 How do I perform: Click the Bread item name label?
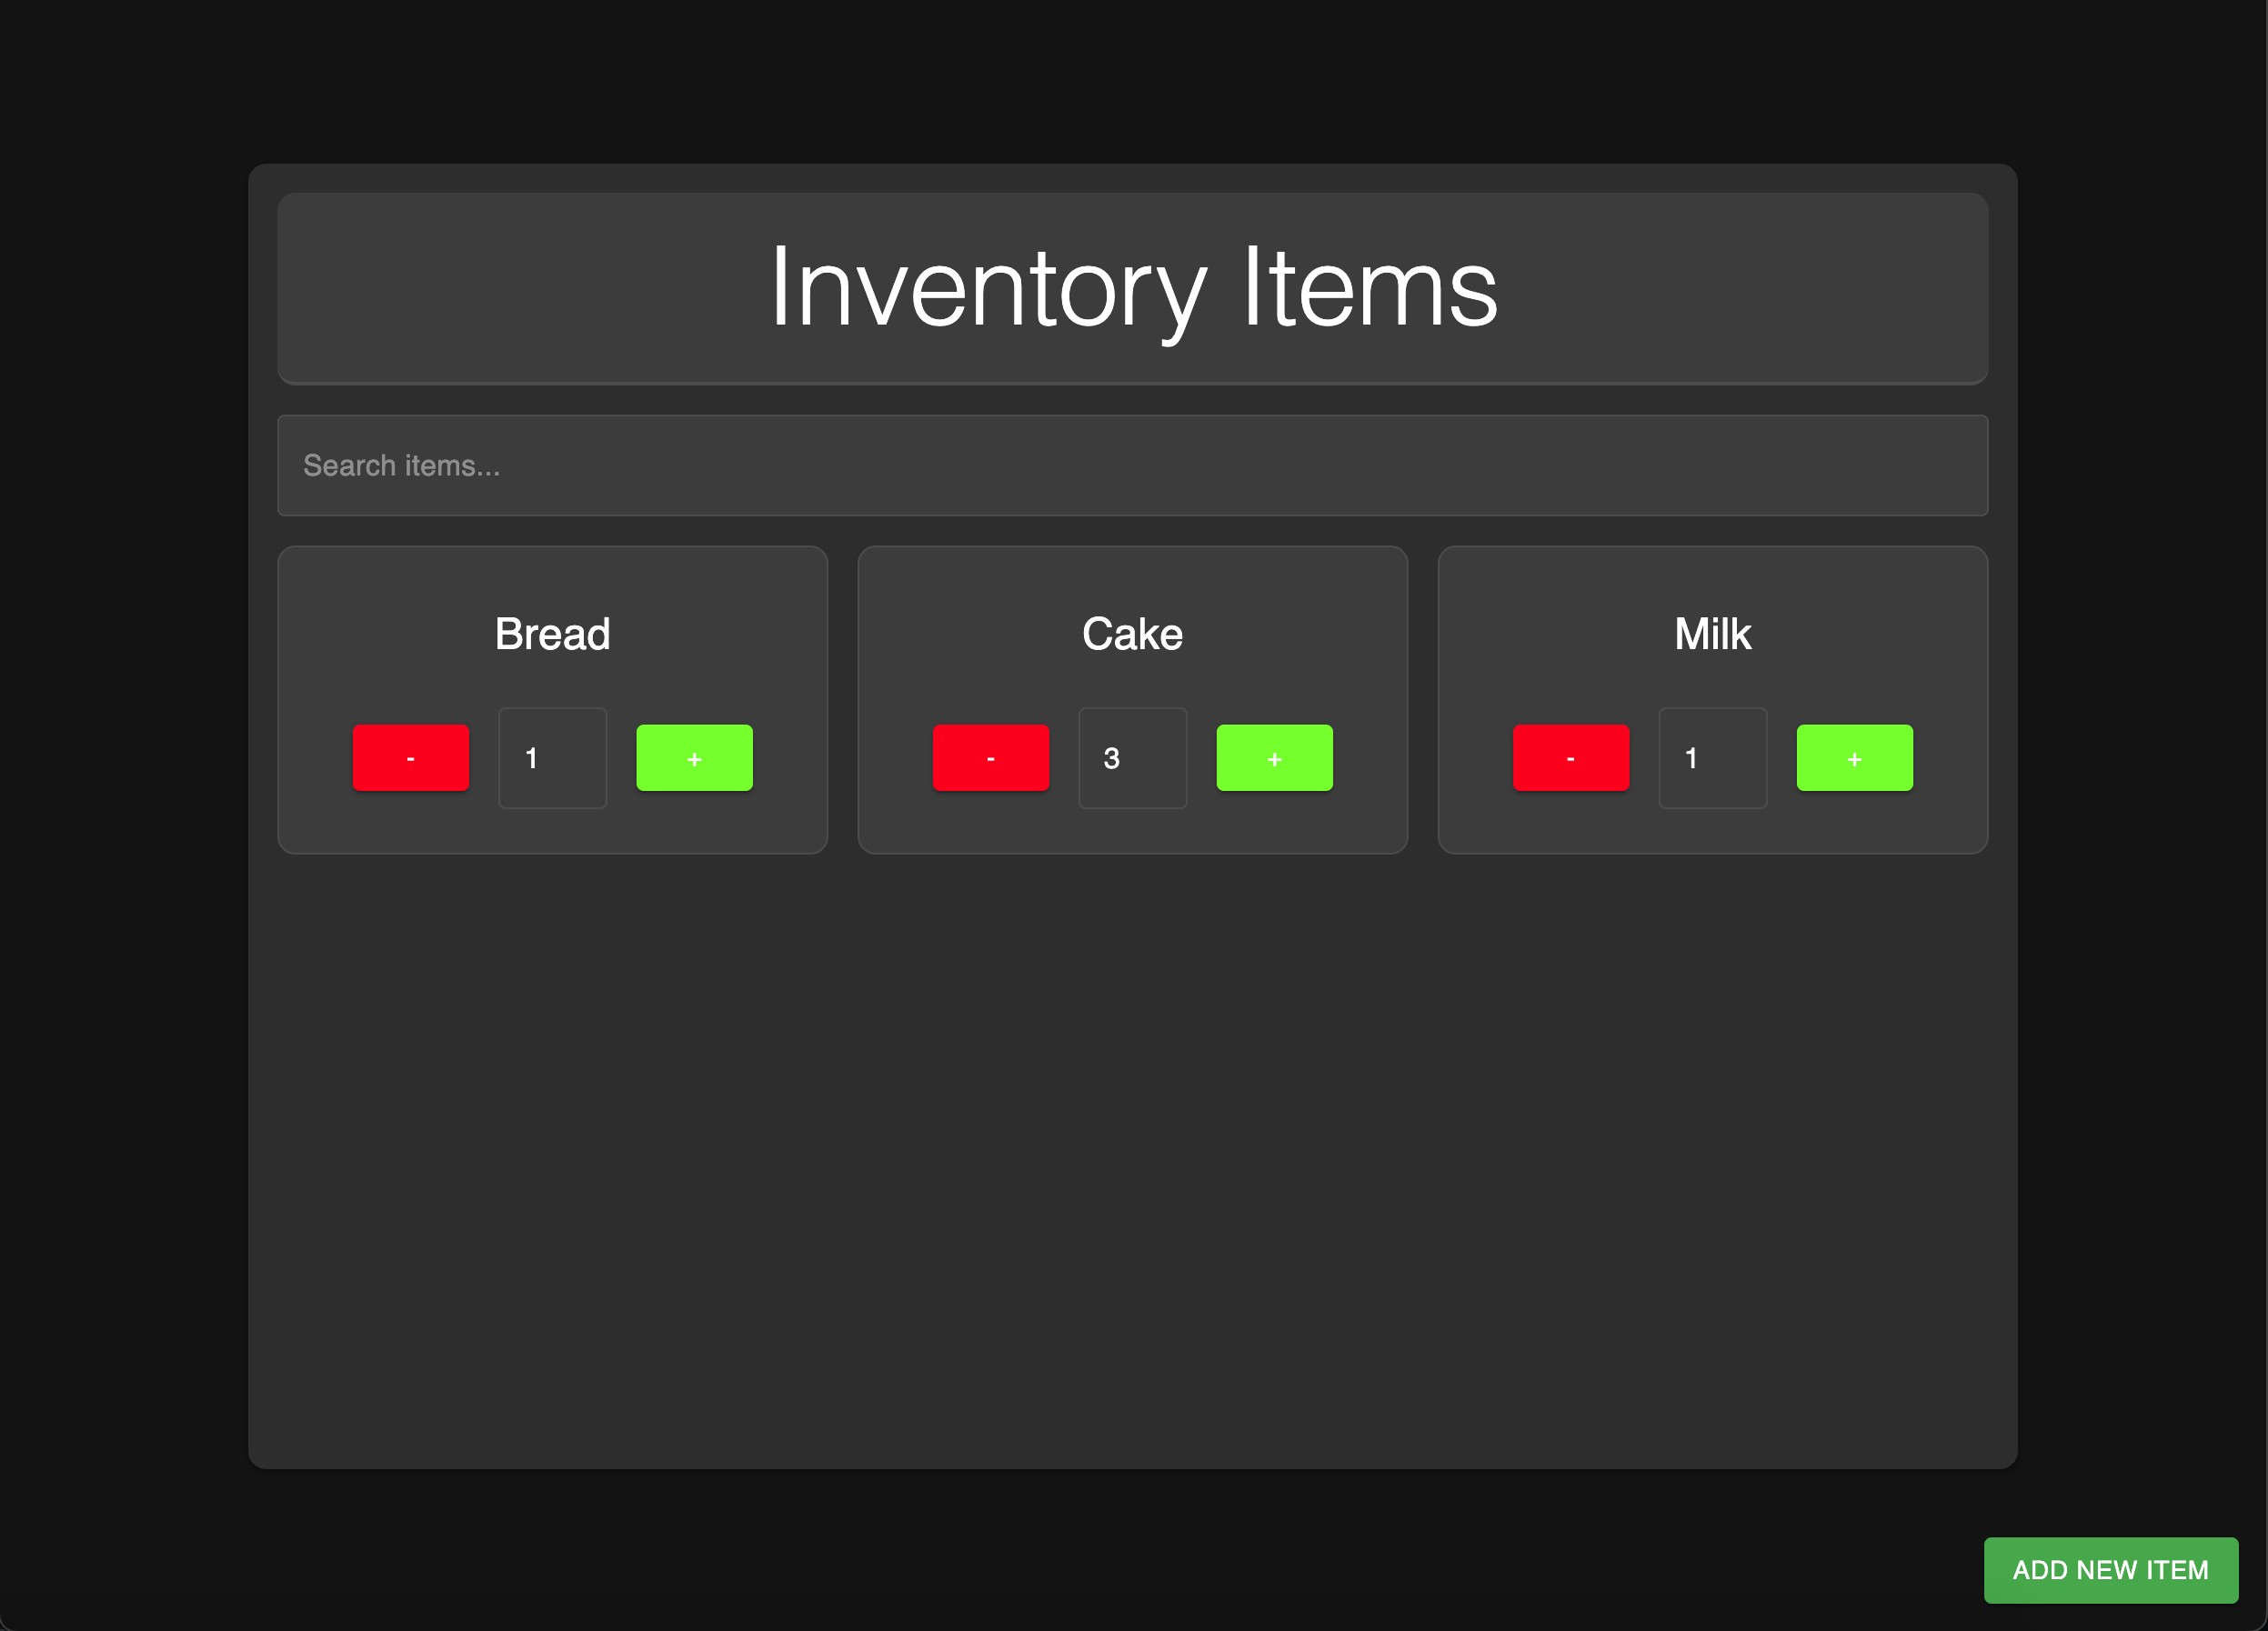click(552, 634)
